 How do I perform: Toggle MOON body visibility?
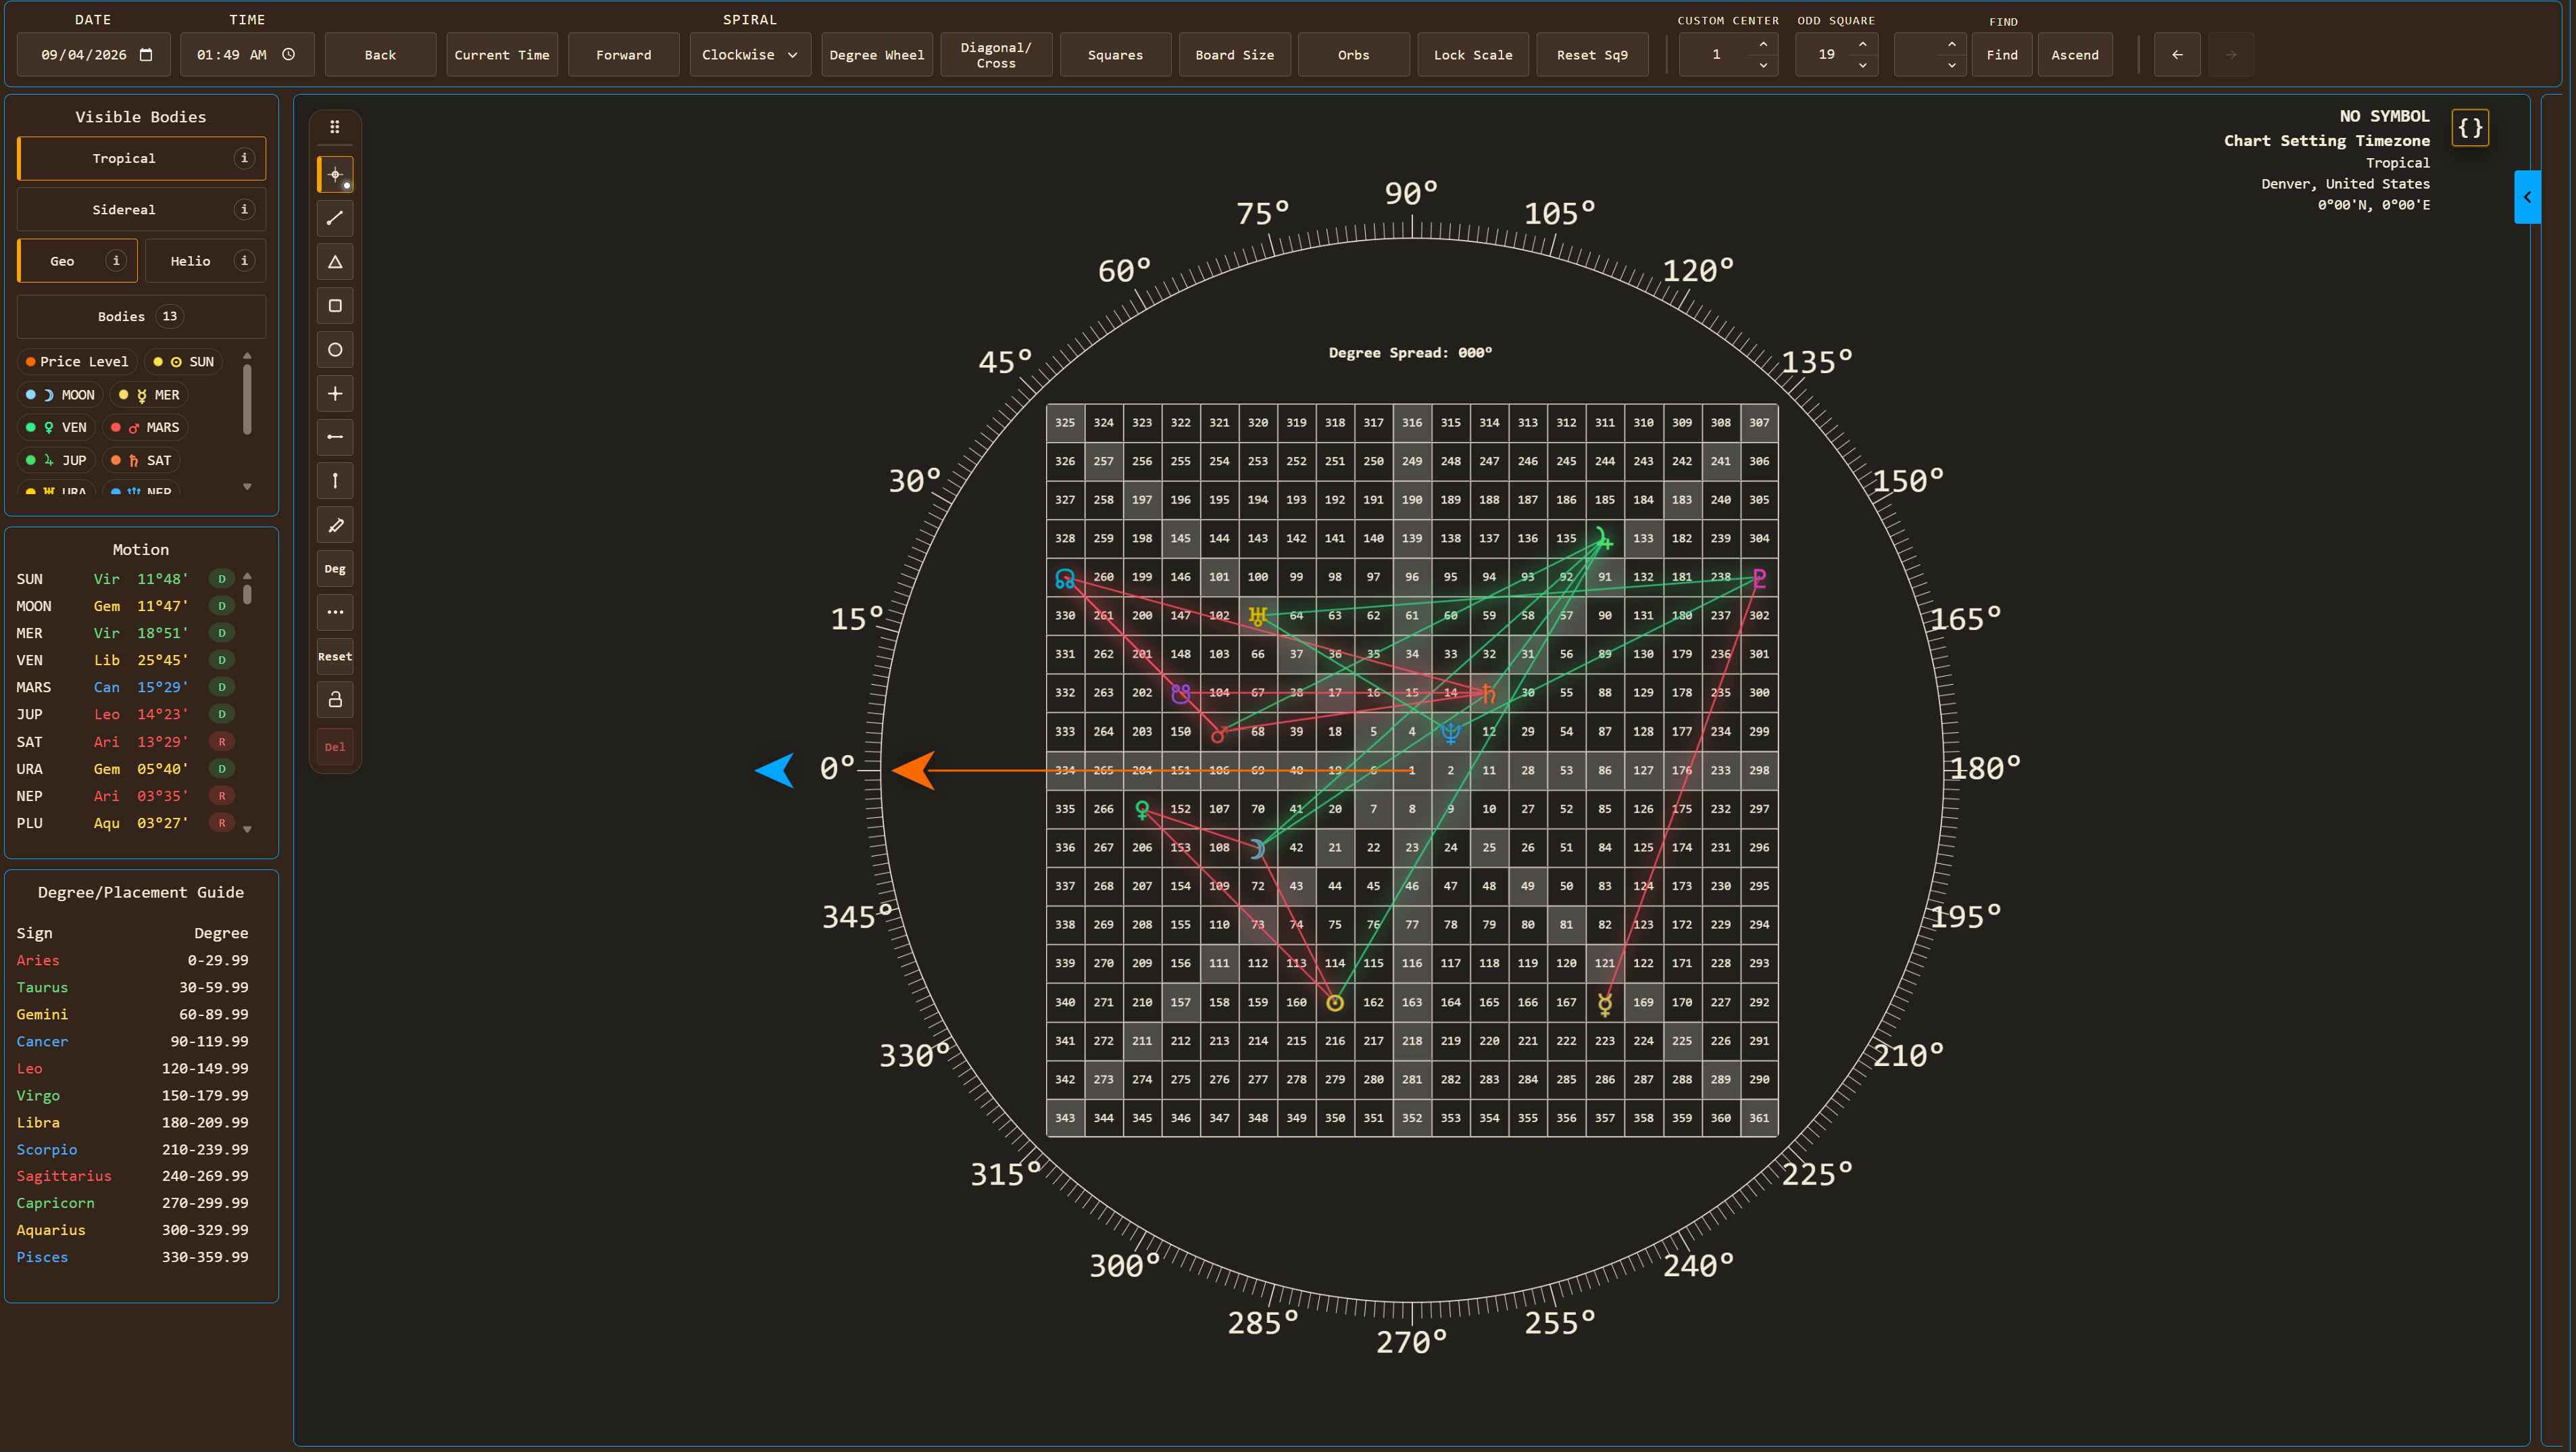coord(60,395)
